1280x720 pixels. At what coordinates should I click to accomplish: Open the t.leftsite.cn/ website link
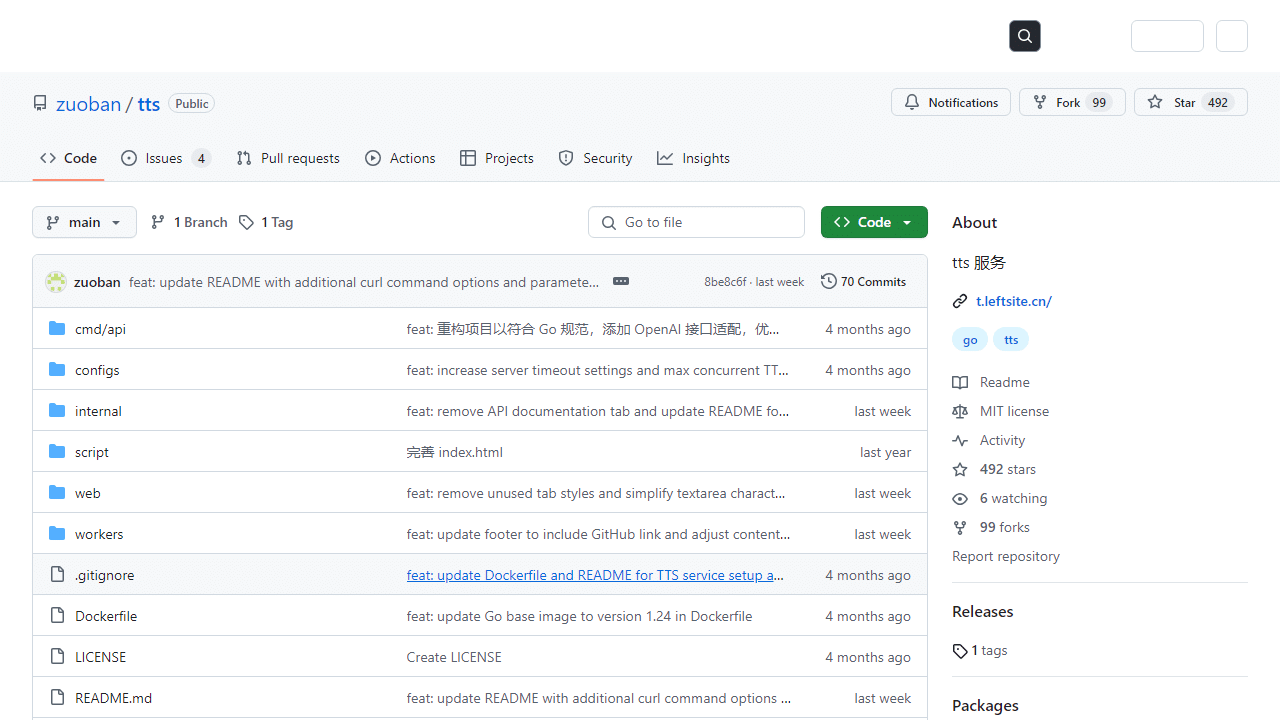pyautogui.click(x=1014, y=301)
